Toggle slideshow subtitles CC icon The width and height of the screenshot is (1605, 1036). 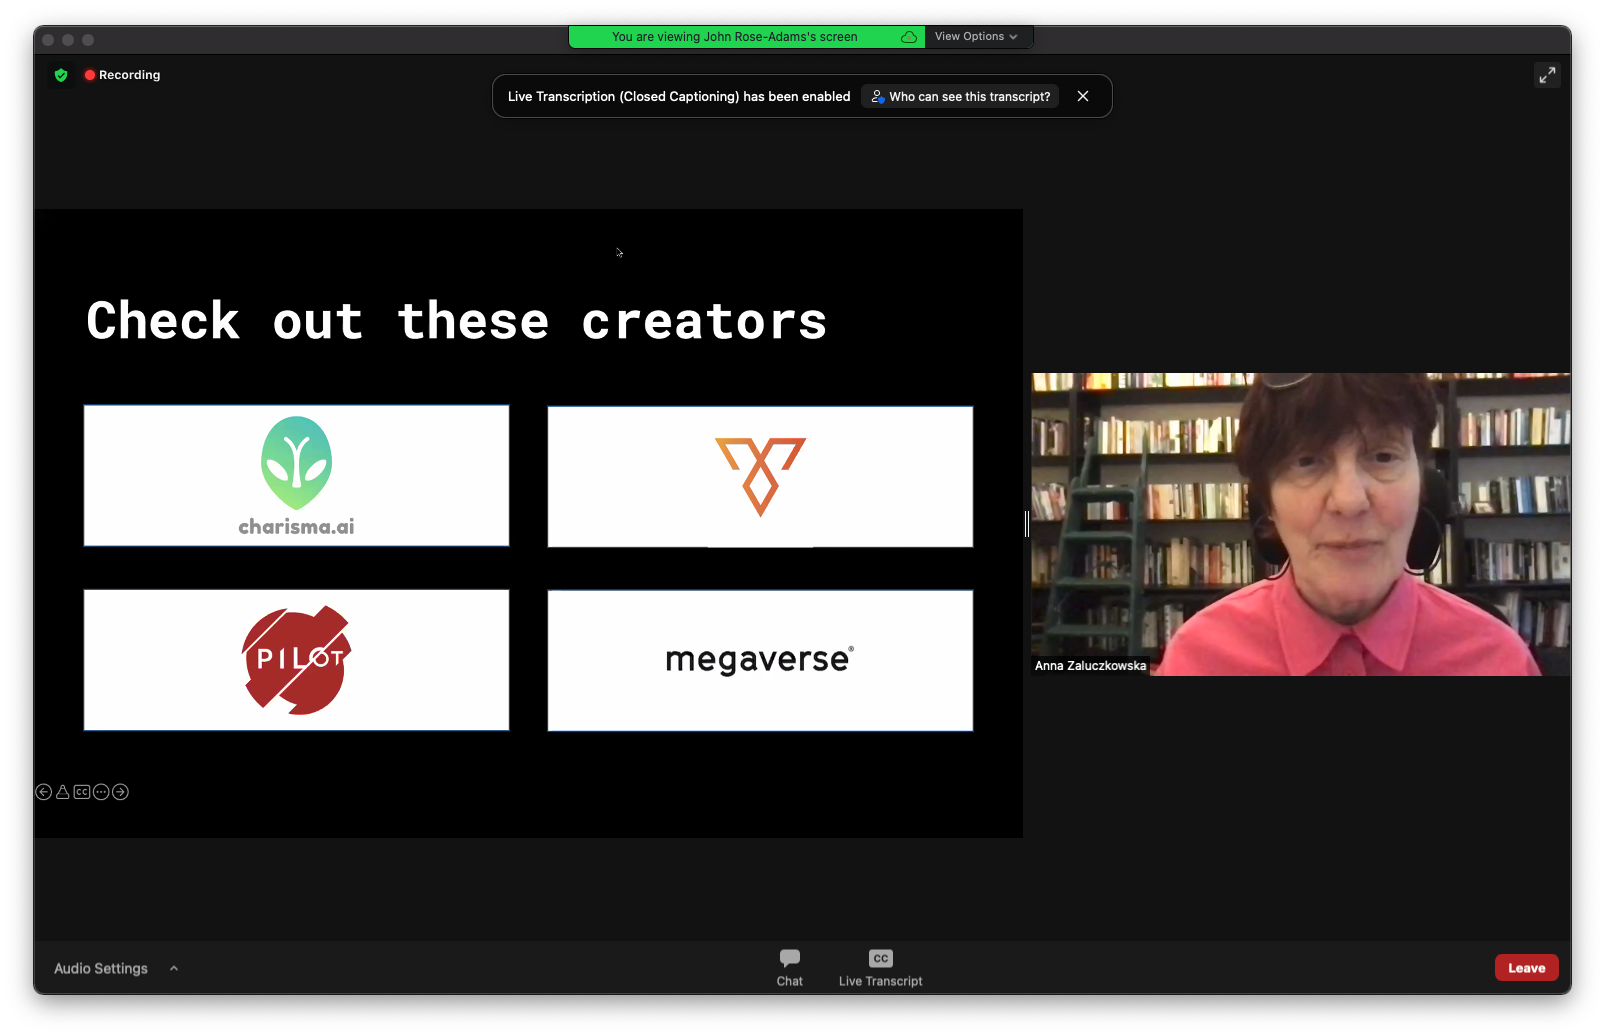82,792
